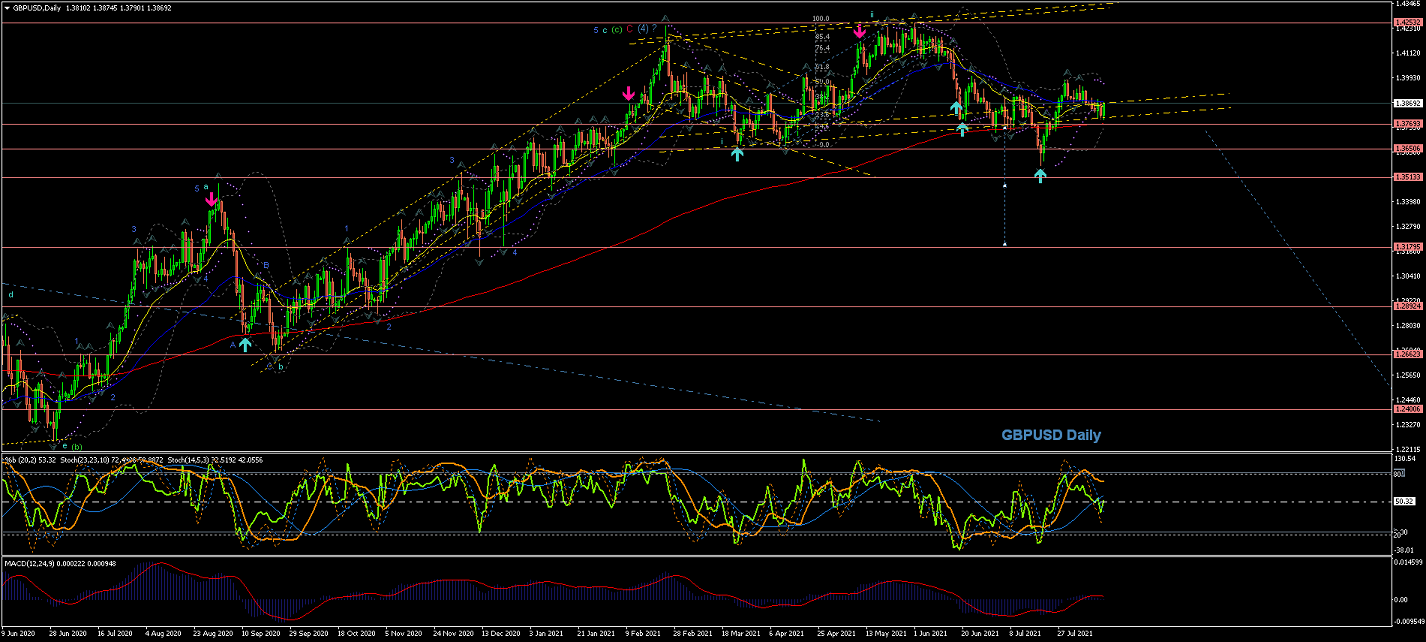Click the Fibonacci 100.0 level label
Image resolution: width=1426 pixels, height=642 pixels.
tap(821, 18)
